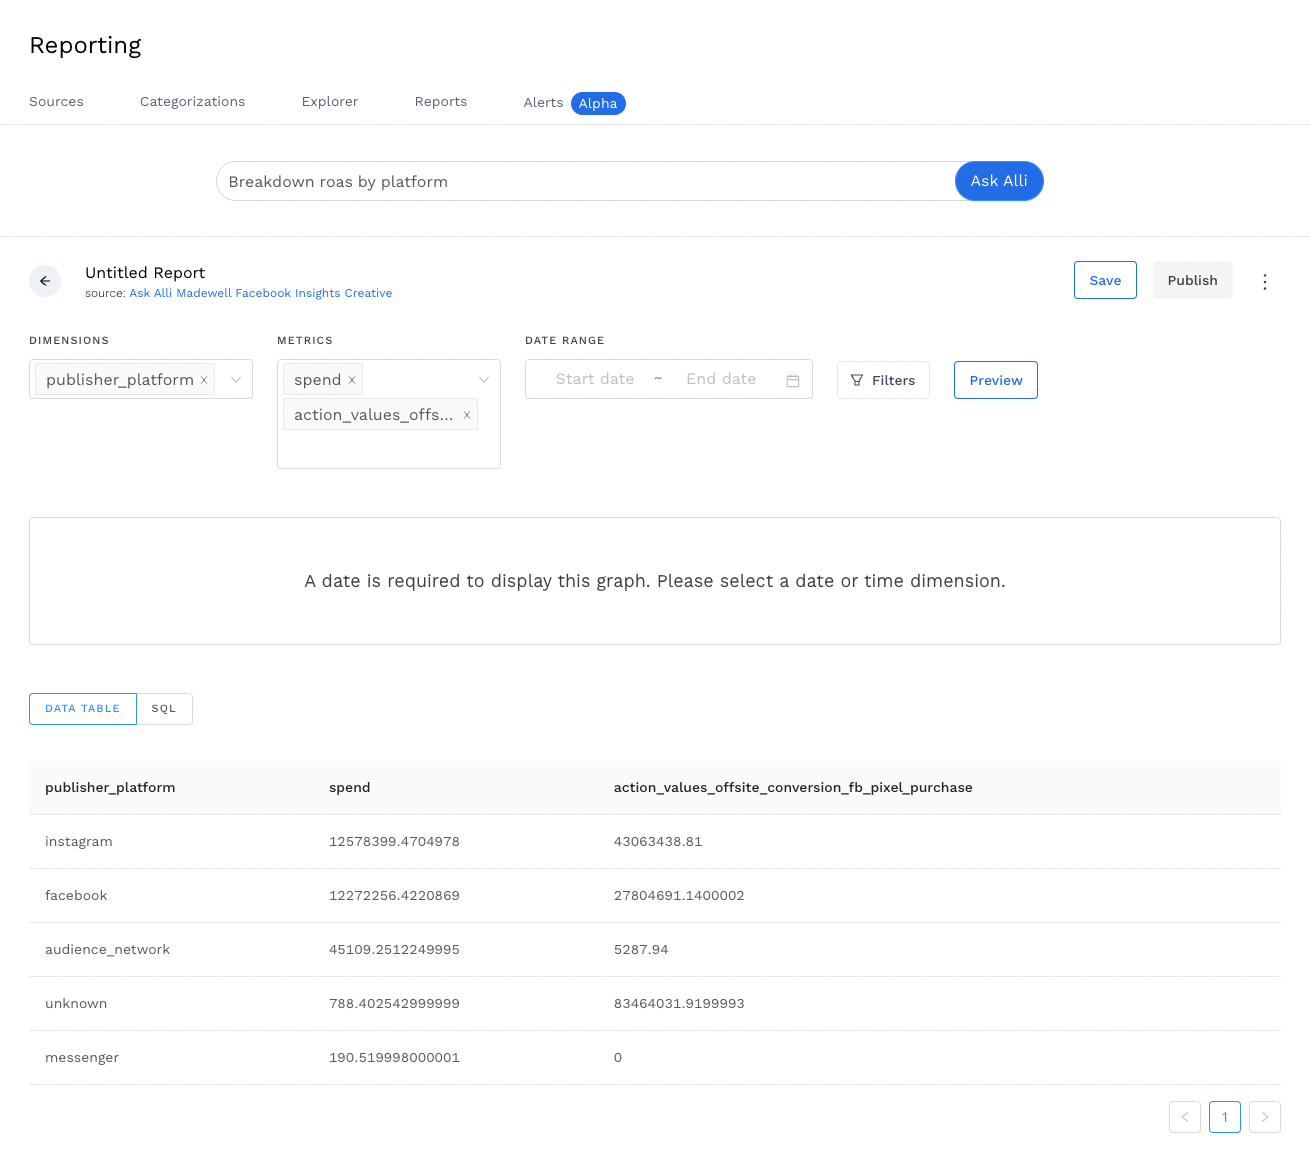1310x1152 pixels.
Task: Open the three-dot more options menu
Action: [1265, 281]
